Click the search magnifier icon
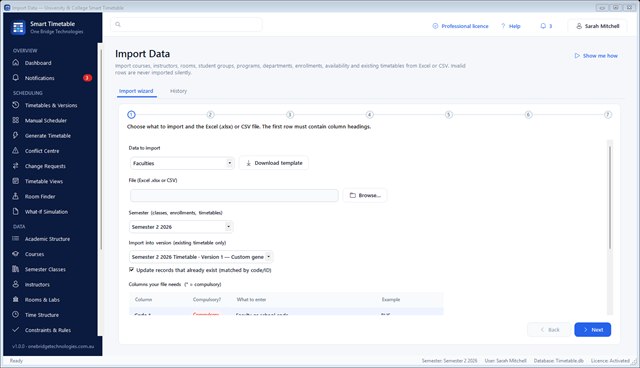This screenshot has height=368, width=640. pyautogui.click(x=118, y=24)
